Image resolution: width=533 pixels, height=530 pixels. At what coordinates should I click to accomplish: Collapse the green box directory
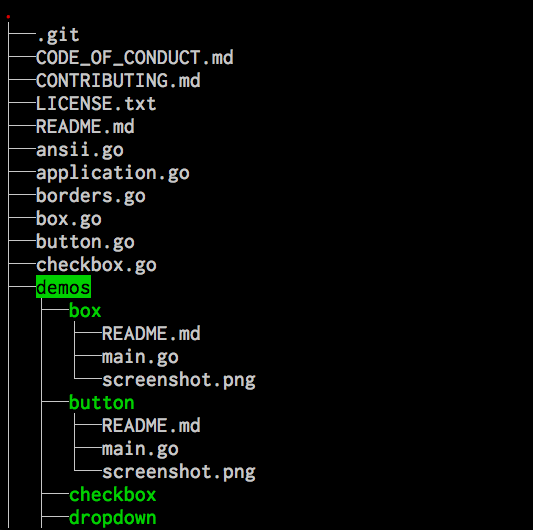(x=85, y=311)
